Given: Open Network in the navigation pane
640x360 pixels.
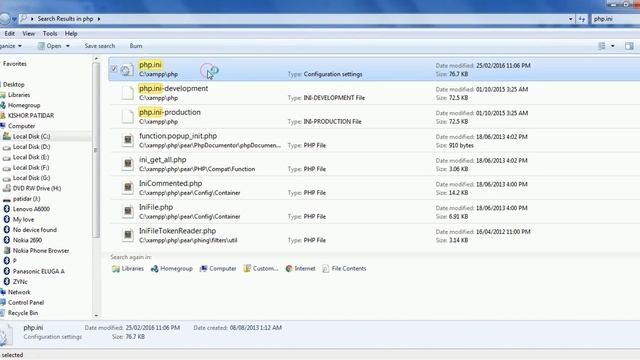Looking at the screenshot, I should (x=19, y=292).
